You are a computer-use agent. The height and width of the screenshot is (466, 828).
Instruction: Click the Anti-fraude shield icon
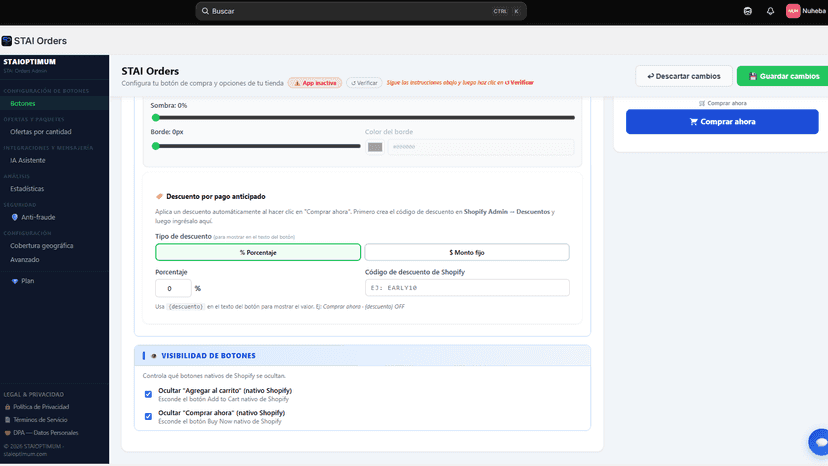tap(15, 217)
